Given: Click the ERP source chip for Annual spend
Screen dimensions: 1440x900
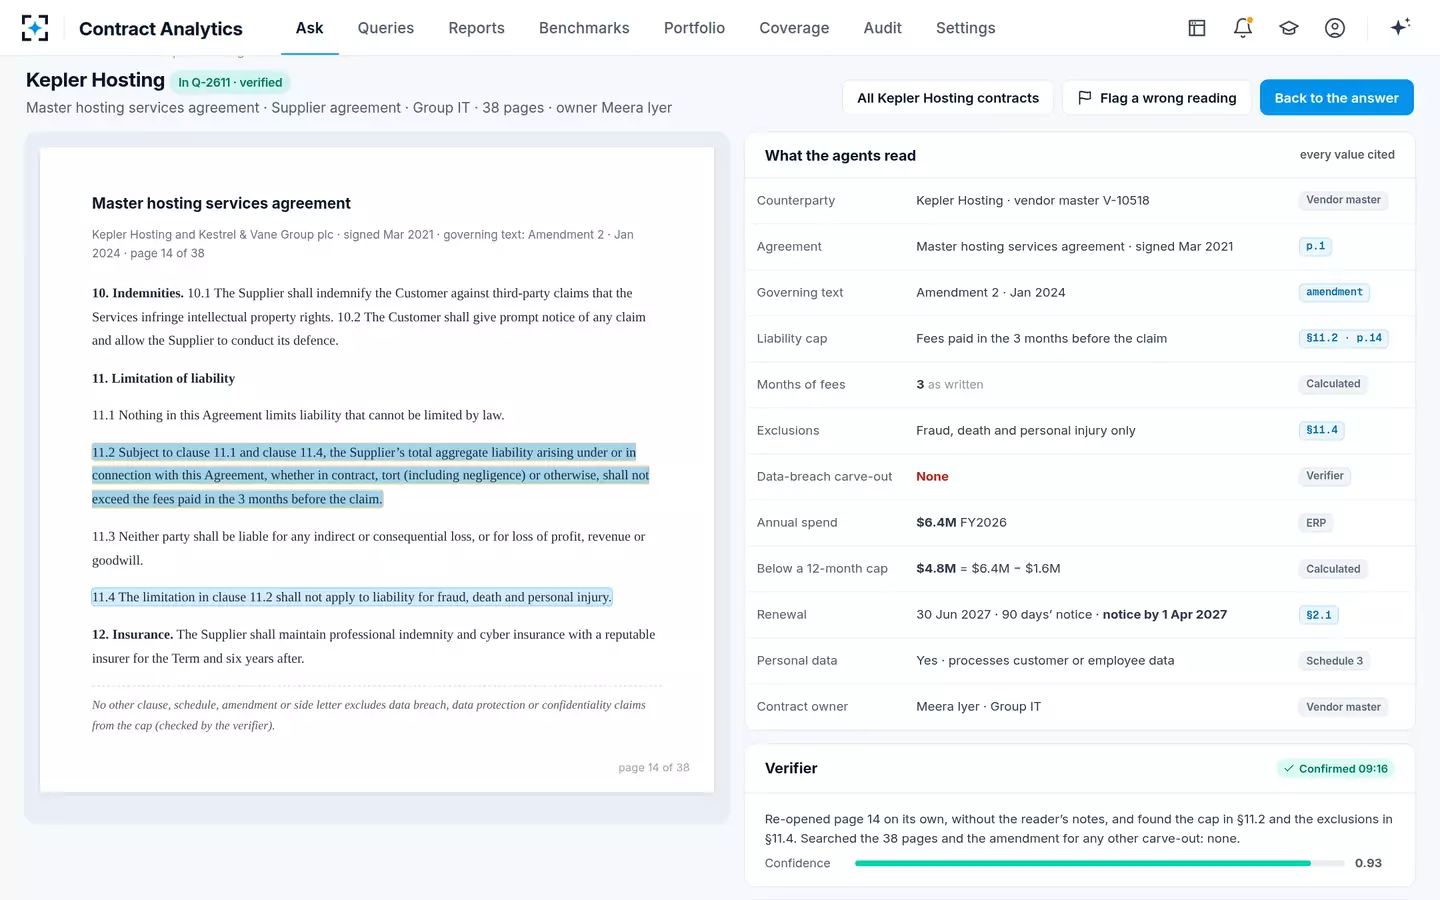Looking at the screenshot, I should (x=1316, y=523).
